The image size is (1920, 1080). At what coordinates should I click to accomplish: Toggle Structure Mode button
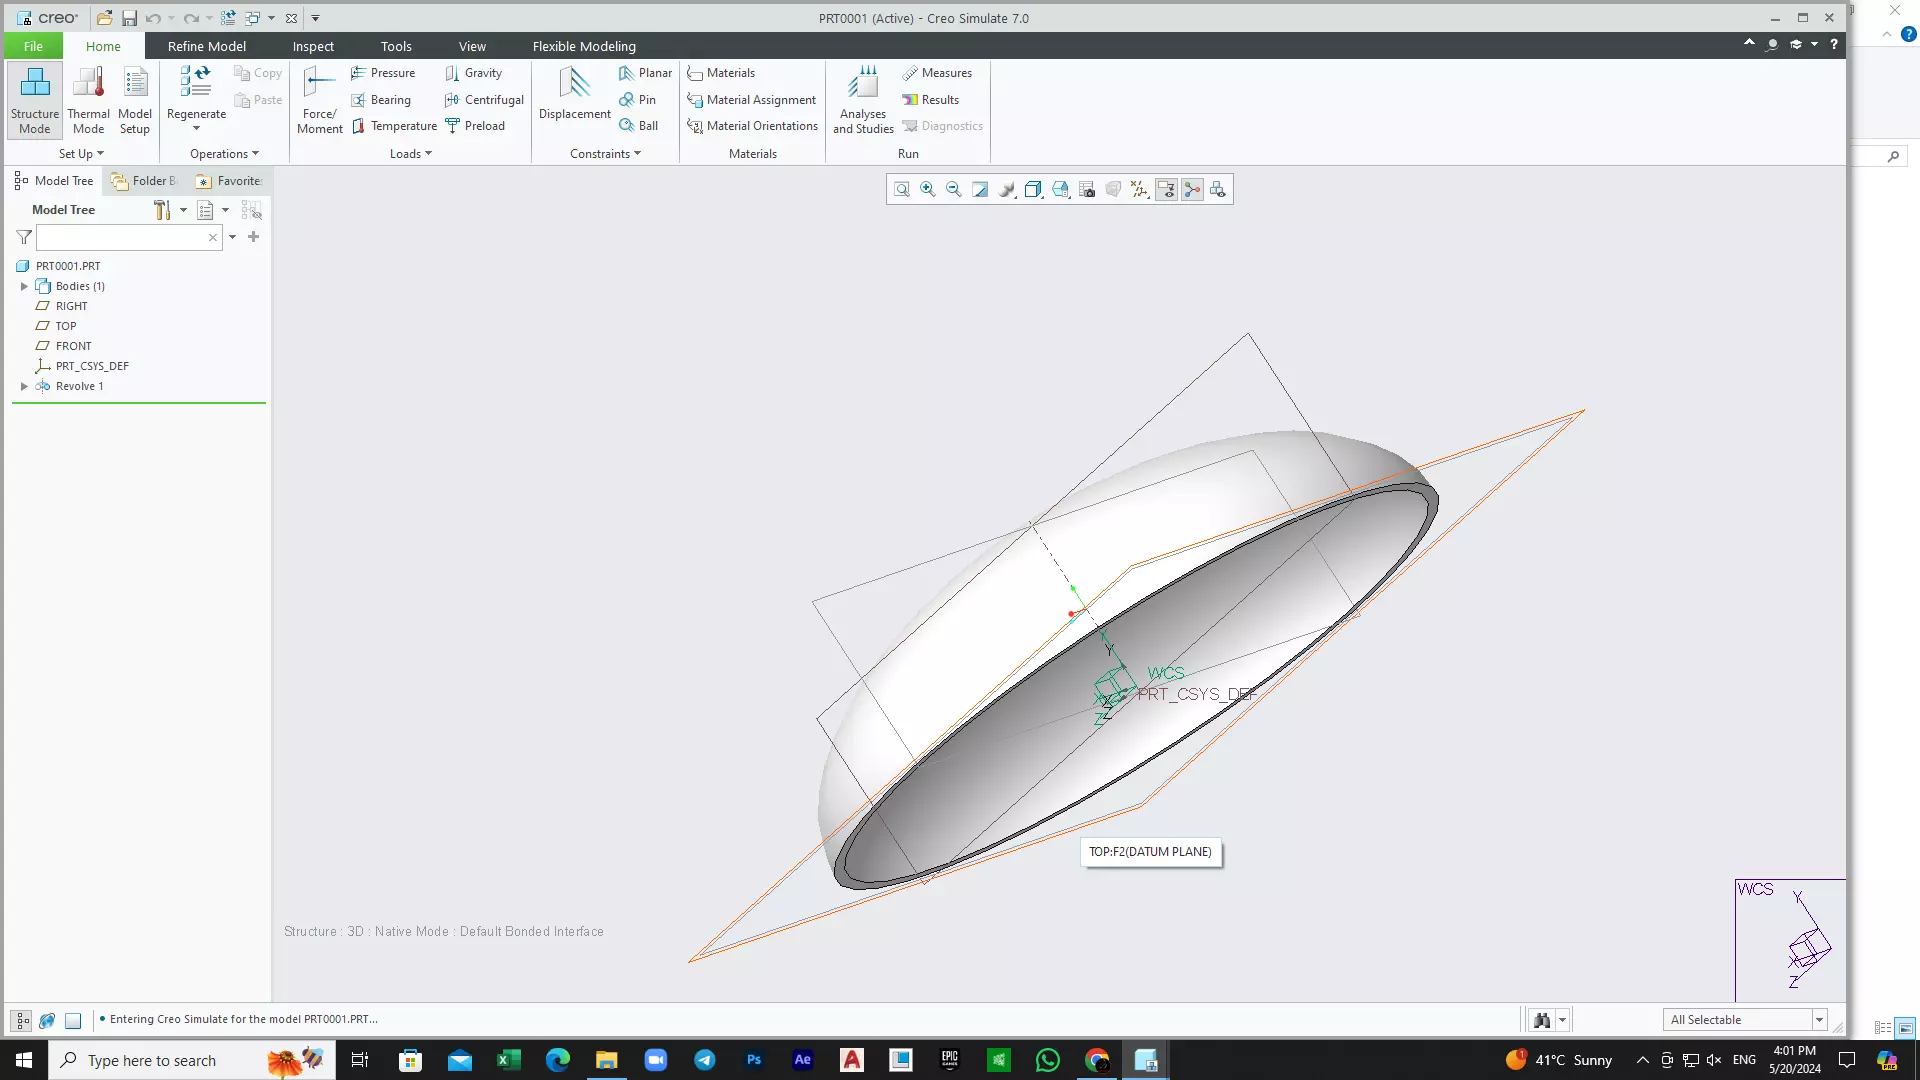tap(35, 100)
